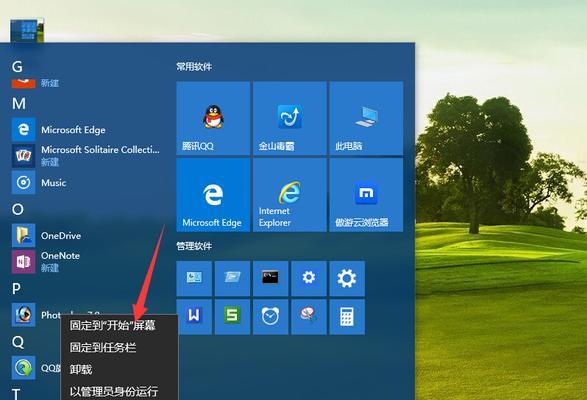Click the G letter header
Screen dimensions: 587x400
(17, 67)
